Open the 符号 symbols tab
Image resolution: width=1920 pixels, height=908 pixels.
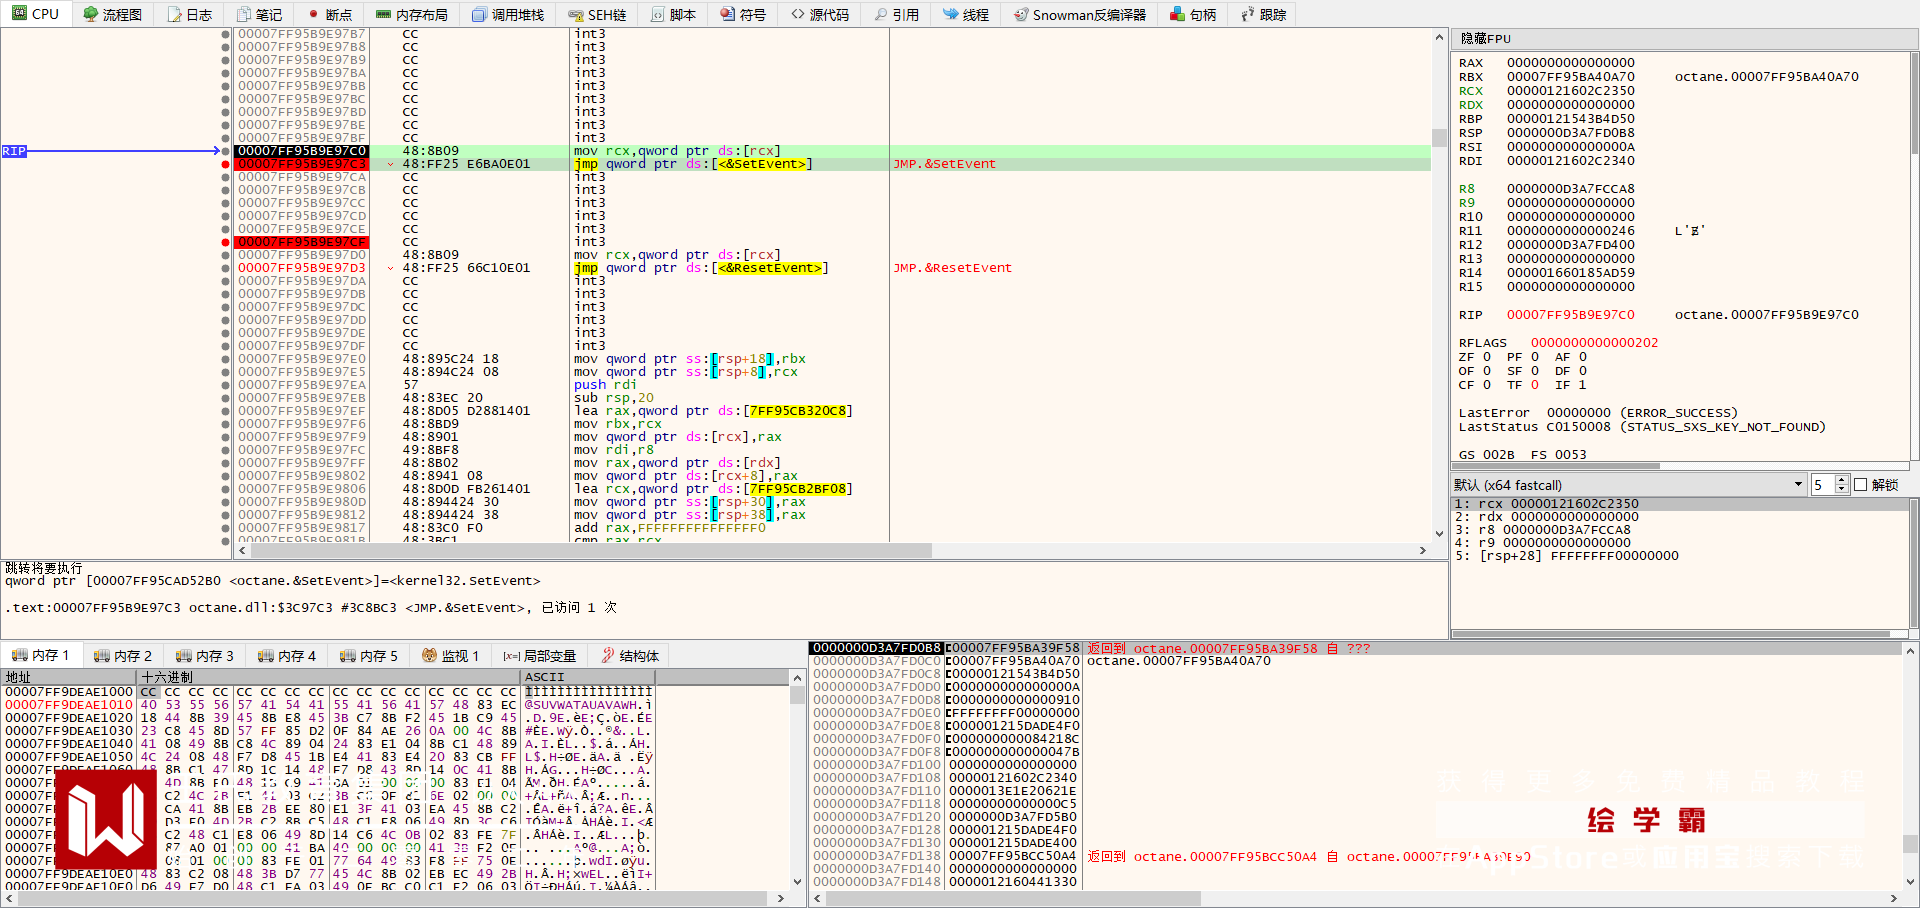[x=743, y=14]
